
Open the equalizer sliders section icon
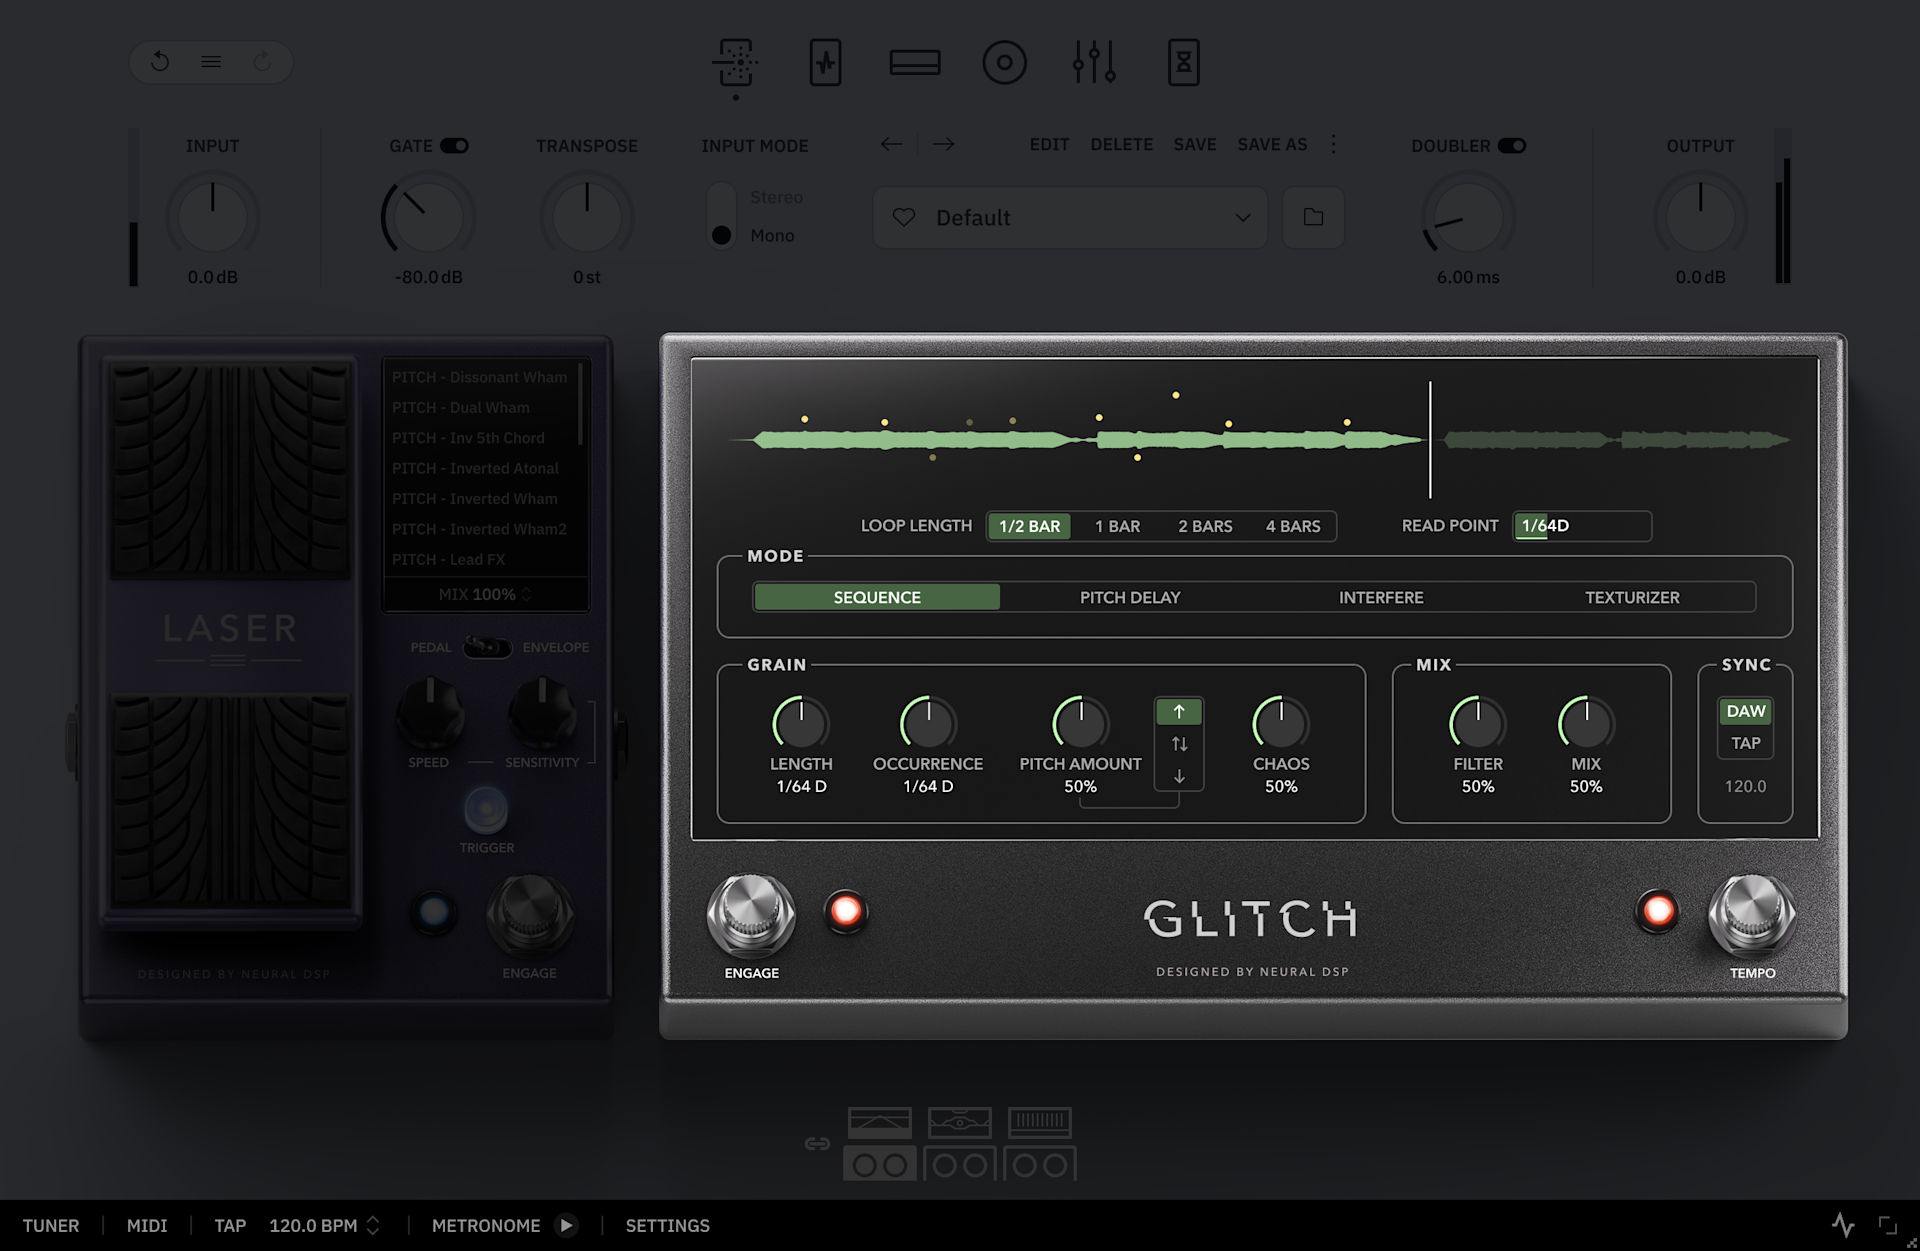pyautogui.click(x=1094, y=62)
